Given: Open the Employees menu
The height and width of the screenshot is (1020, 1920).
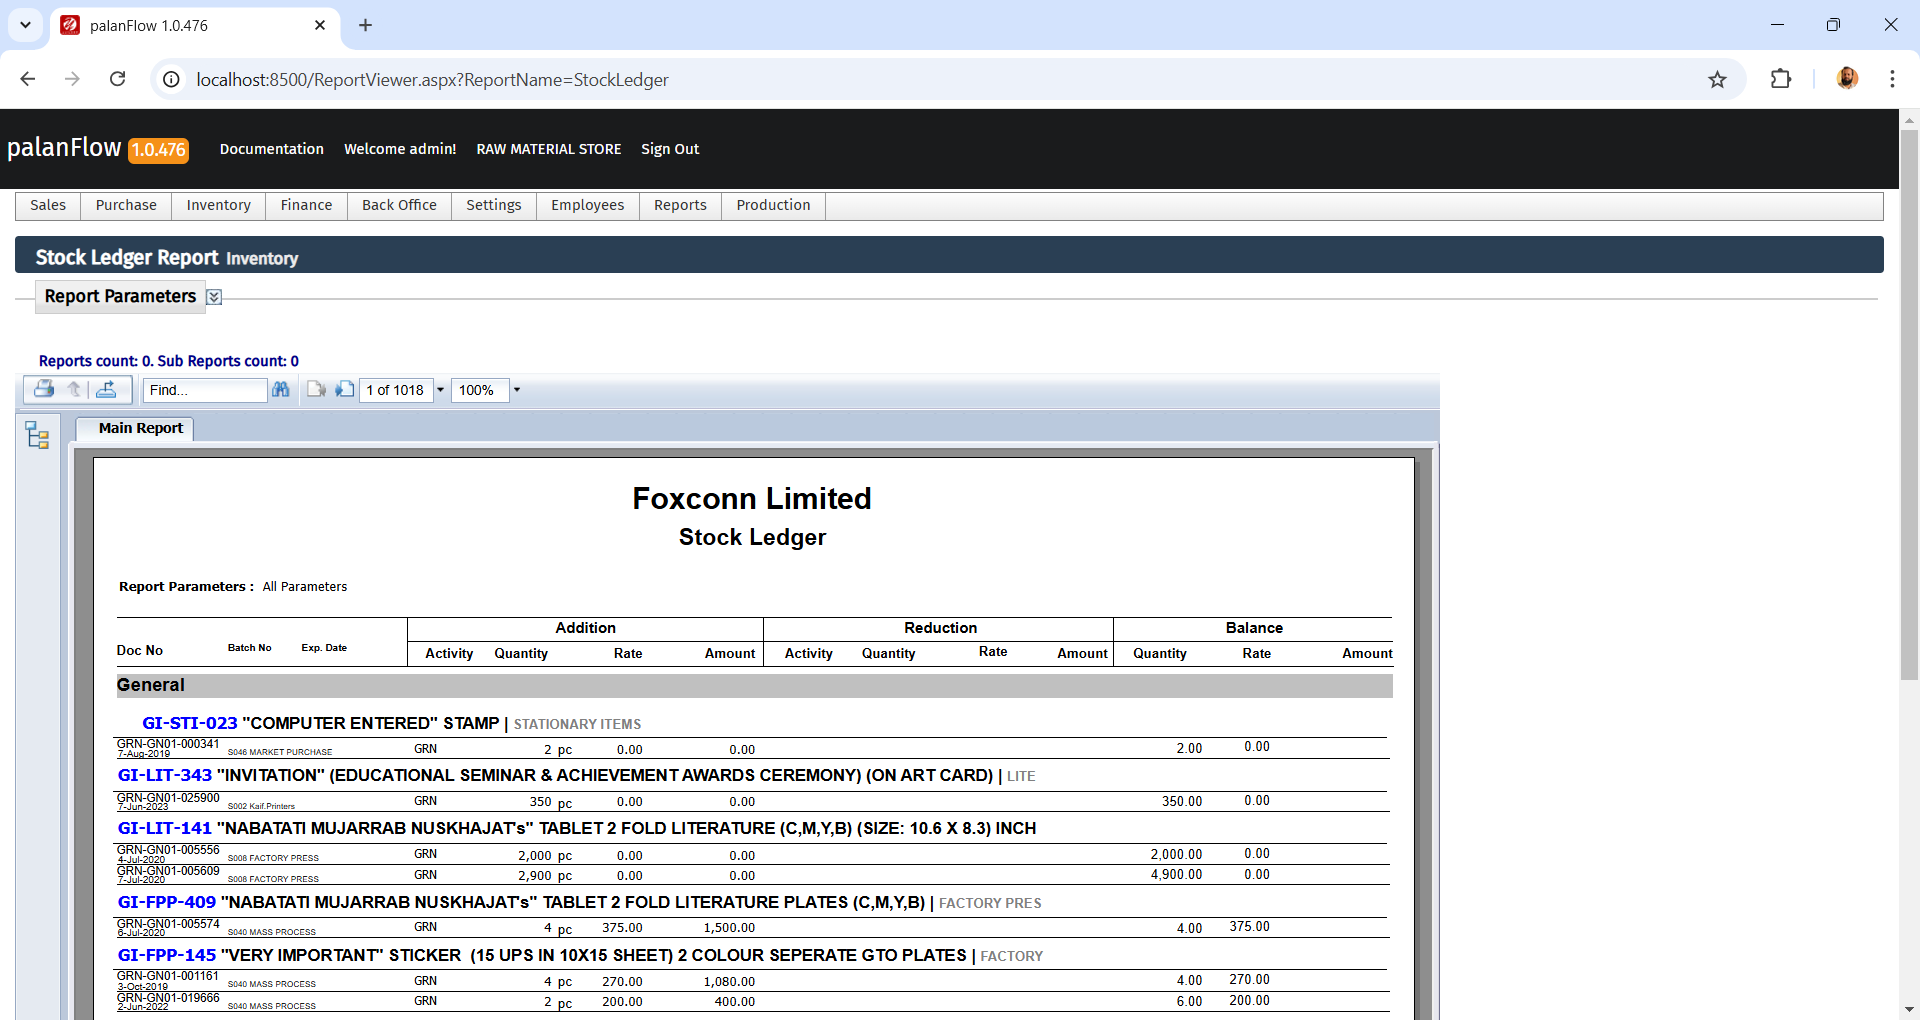Looking at the screenshot, I should tap(587, 205).
